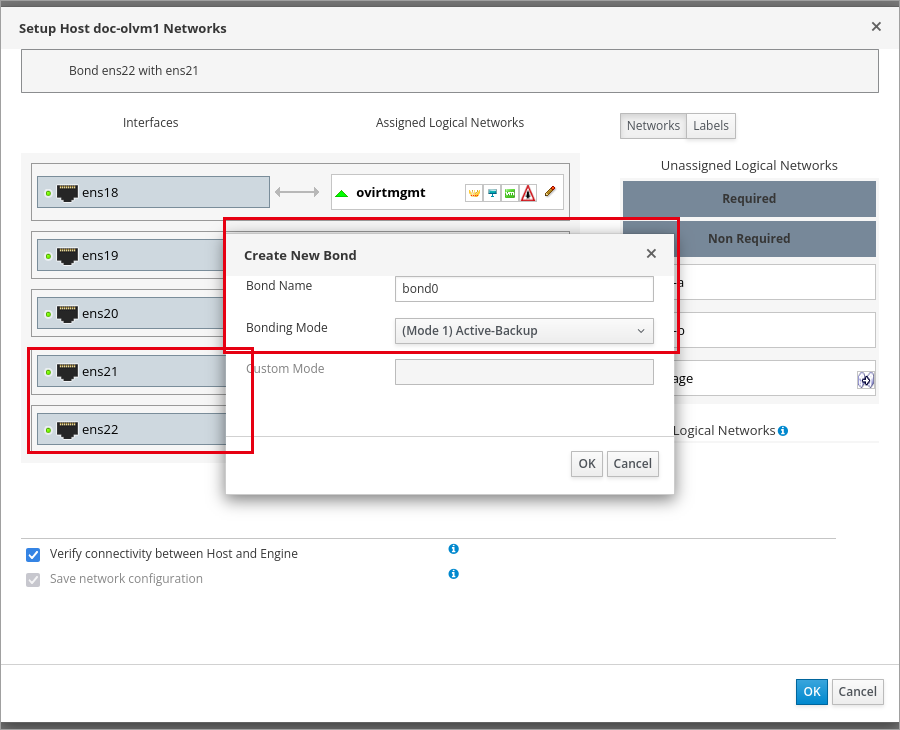Show info for Verify connectivity option
The width and height of the screenshot is (900, 730).
pyautogui.click(x=453, y=549)
